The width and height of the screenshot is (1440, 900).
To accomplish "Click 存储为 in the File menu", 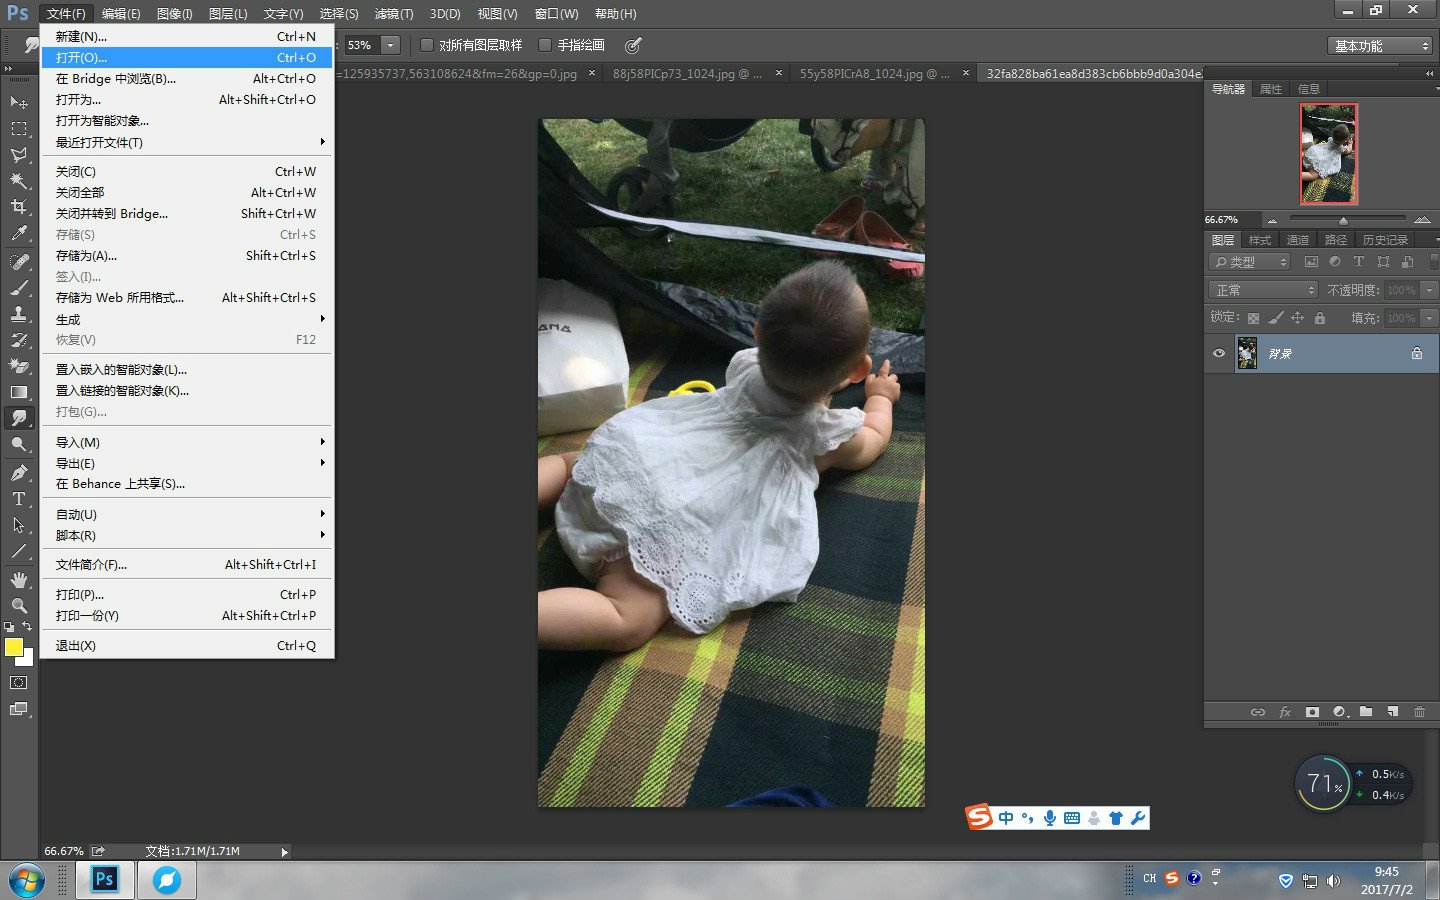I will pos(86,256).
